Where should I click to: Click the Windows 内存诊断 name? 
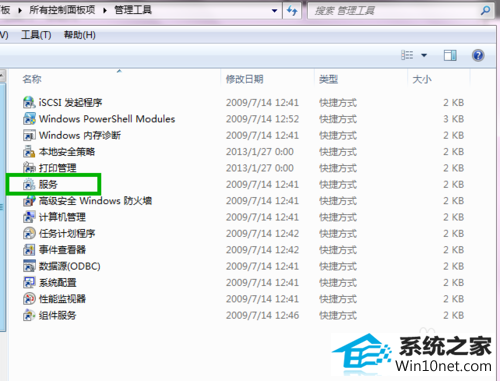point(80,135)
